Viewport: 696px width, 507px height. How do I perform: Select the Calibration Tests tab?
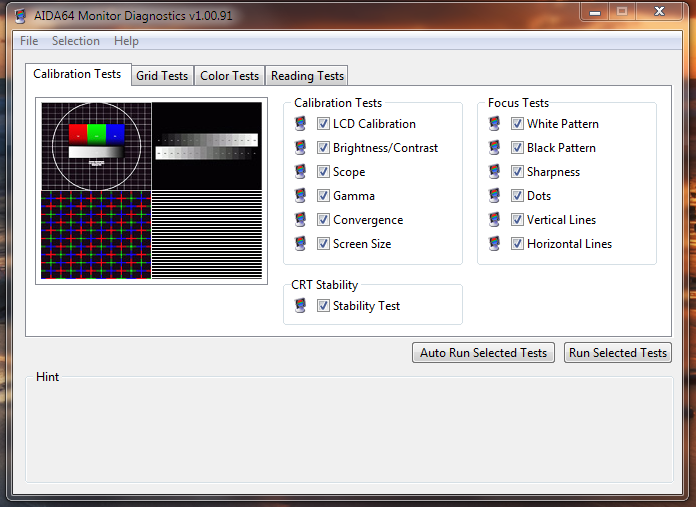tap(77, 74)
